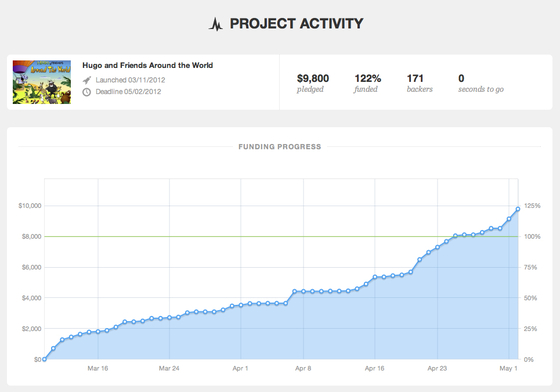
Task: Click the Mar 16 date label
Action: coord(98,368)
